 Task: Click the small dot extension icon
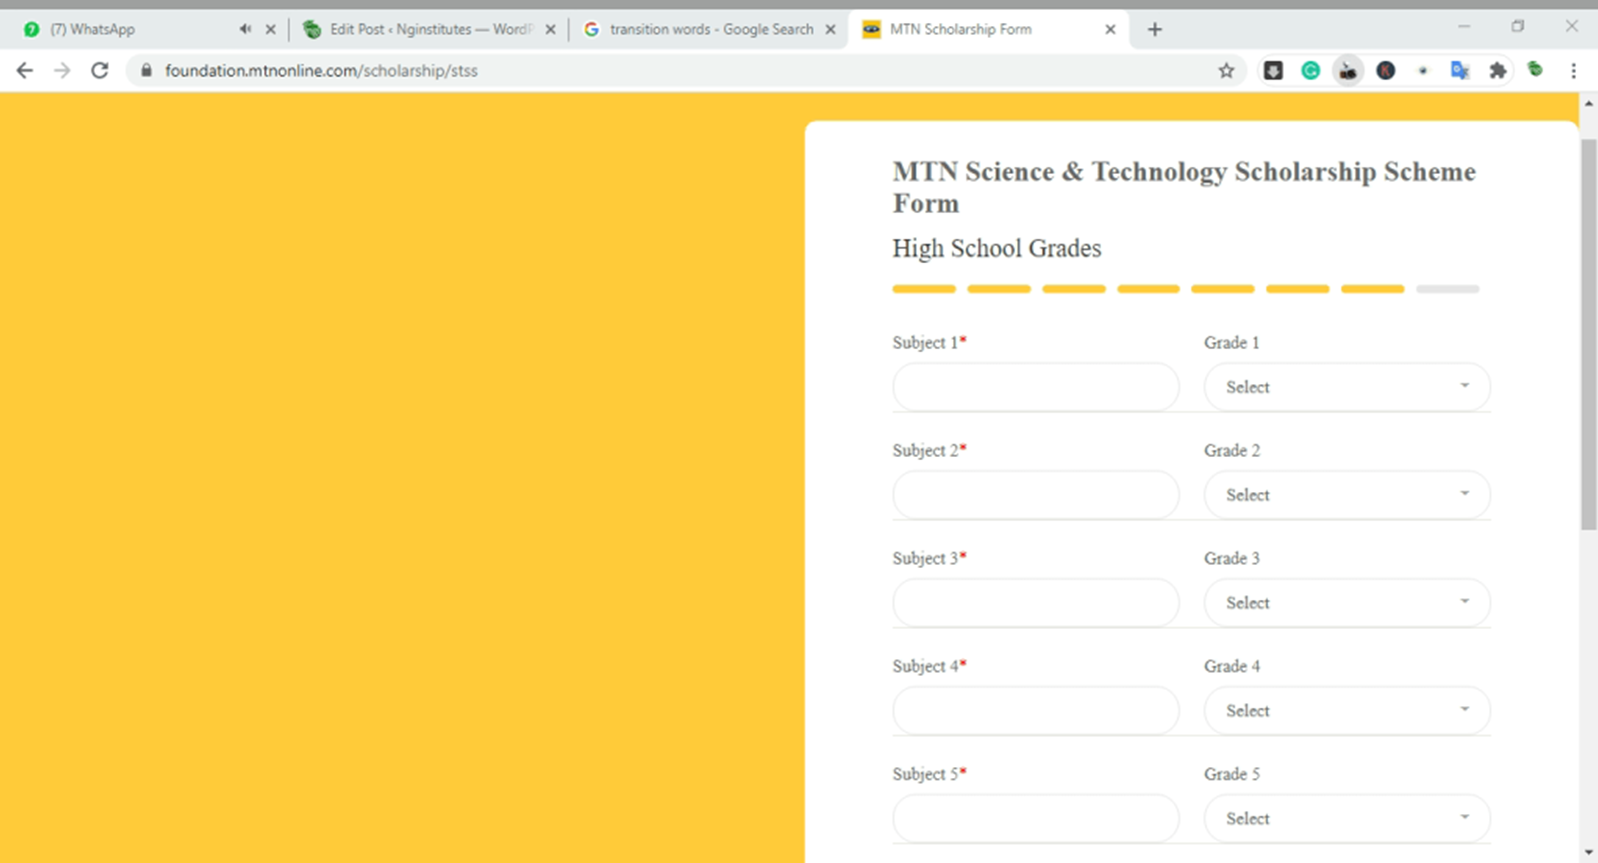tap(1423, 70)
